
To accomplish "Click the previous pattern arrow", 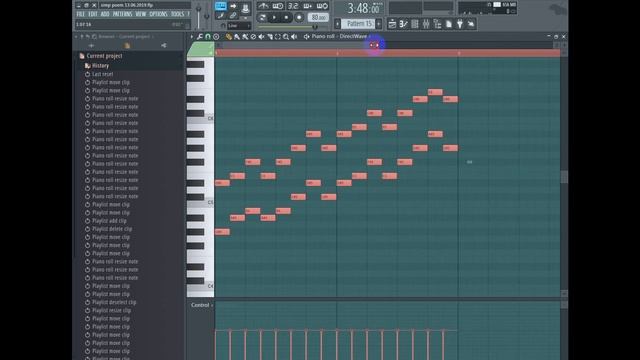I will (x=337, y=24).
